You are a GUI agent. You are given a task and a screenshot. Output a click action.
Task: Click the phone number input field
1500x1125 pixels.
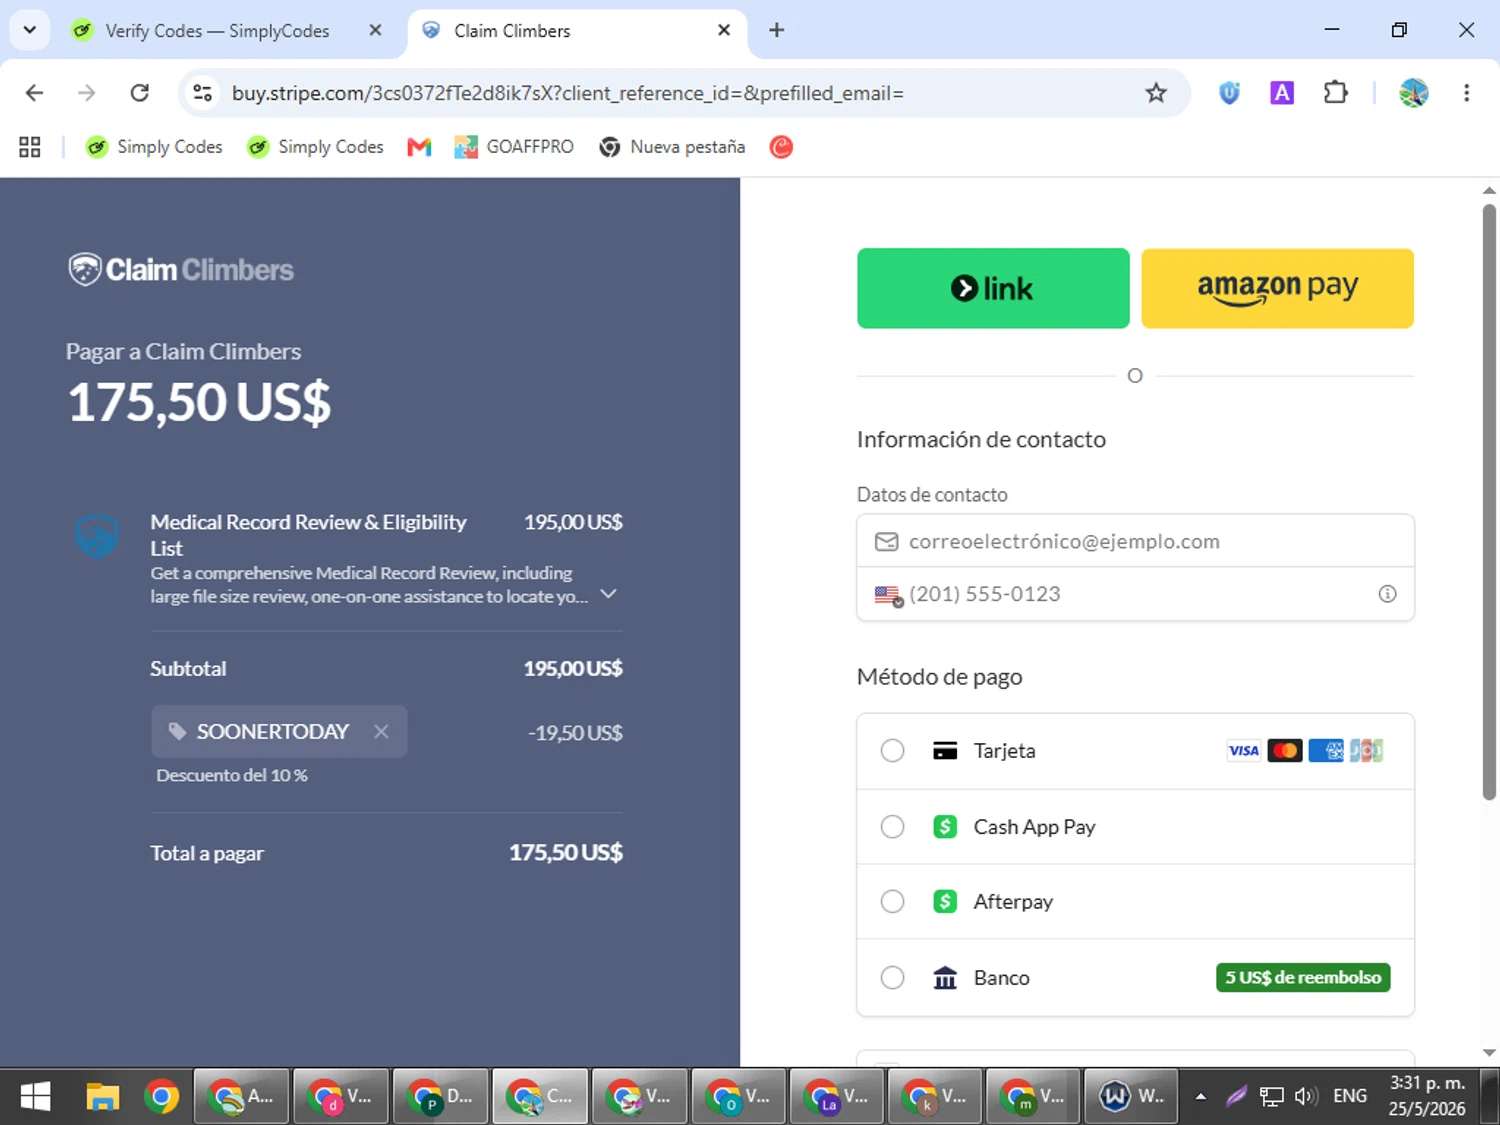pyautogui.click(x=1135, y=594)
